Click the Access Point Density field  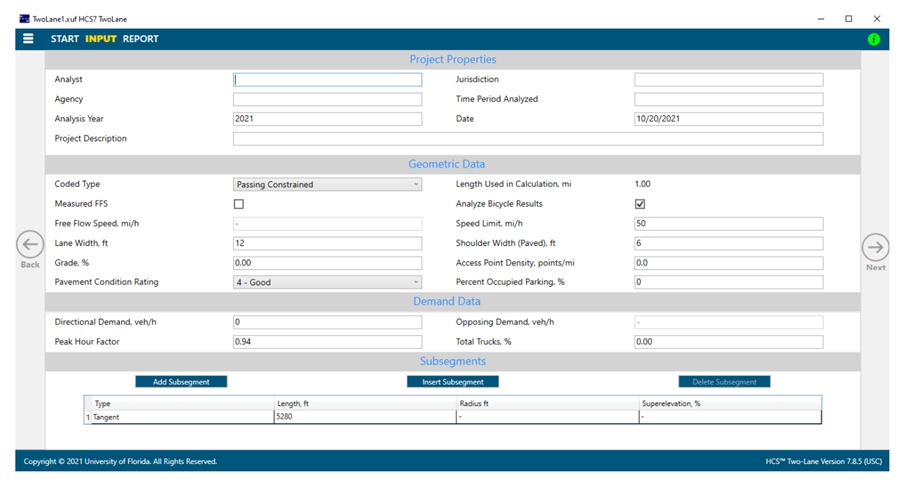pos(729,263)
